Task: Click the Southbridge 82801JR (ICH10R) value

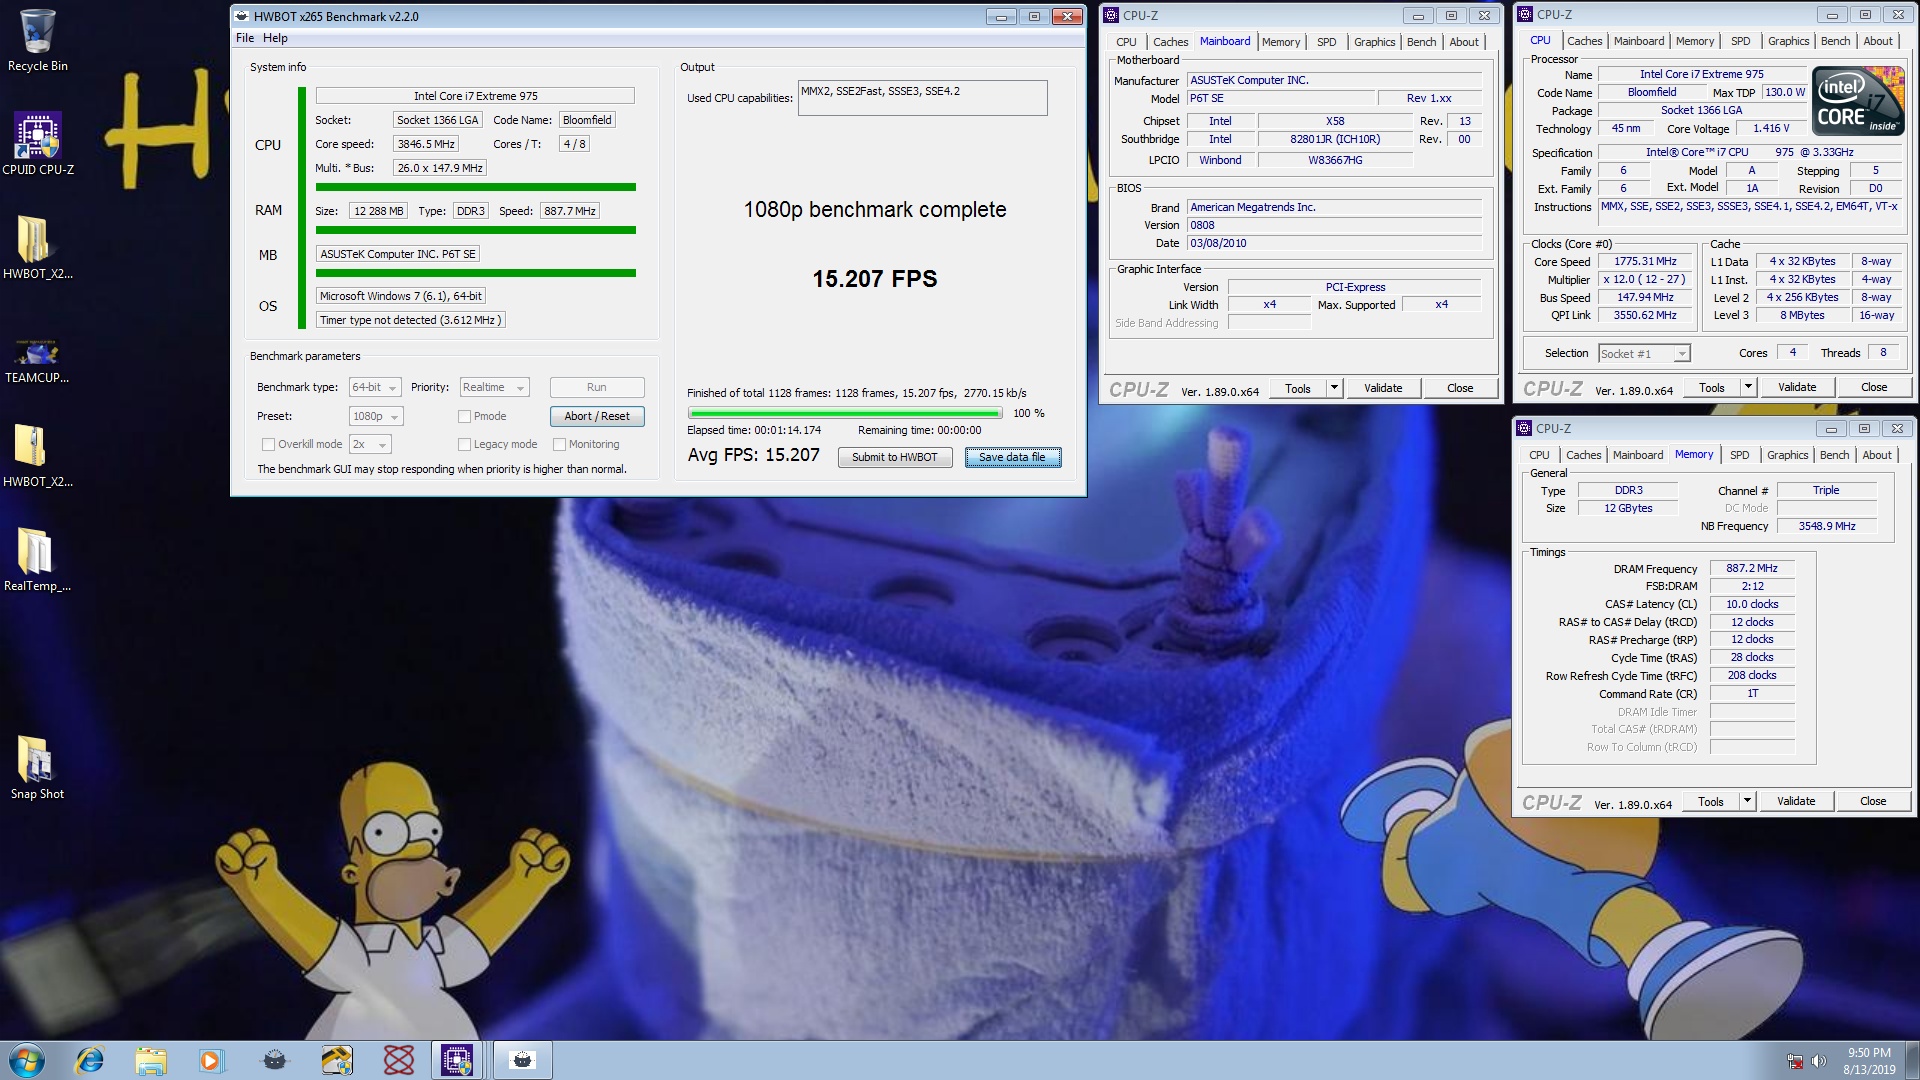Action: (1334, 139)
